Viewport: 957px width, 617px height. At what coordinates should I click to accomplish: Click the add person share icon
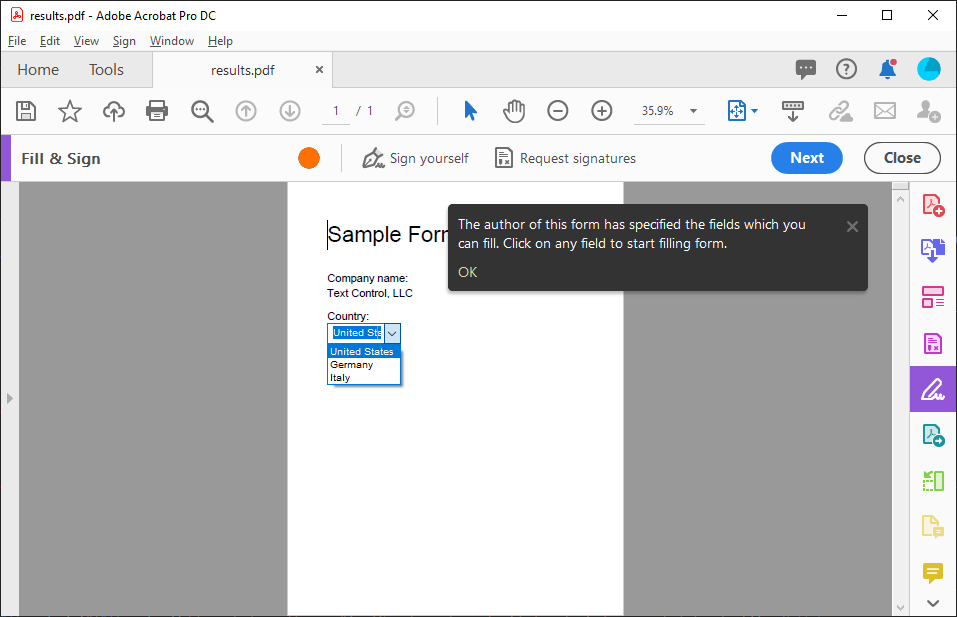tap(928, 111)
